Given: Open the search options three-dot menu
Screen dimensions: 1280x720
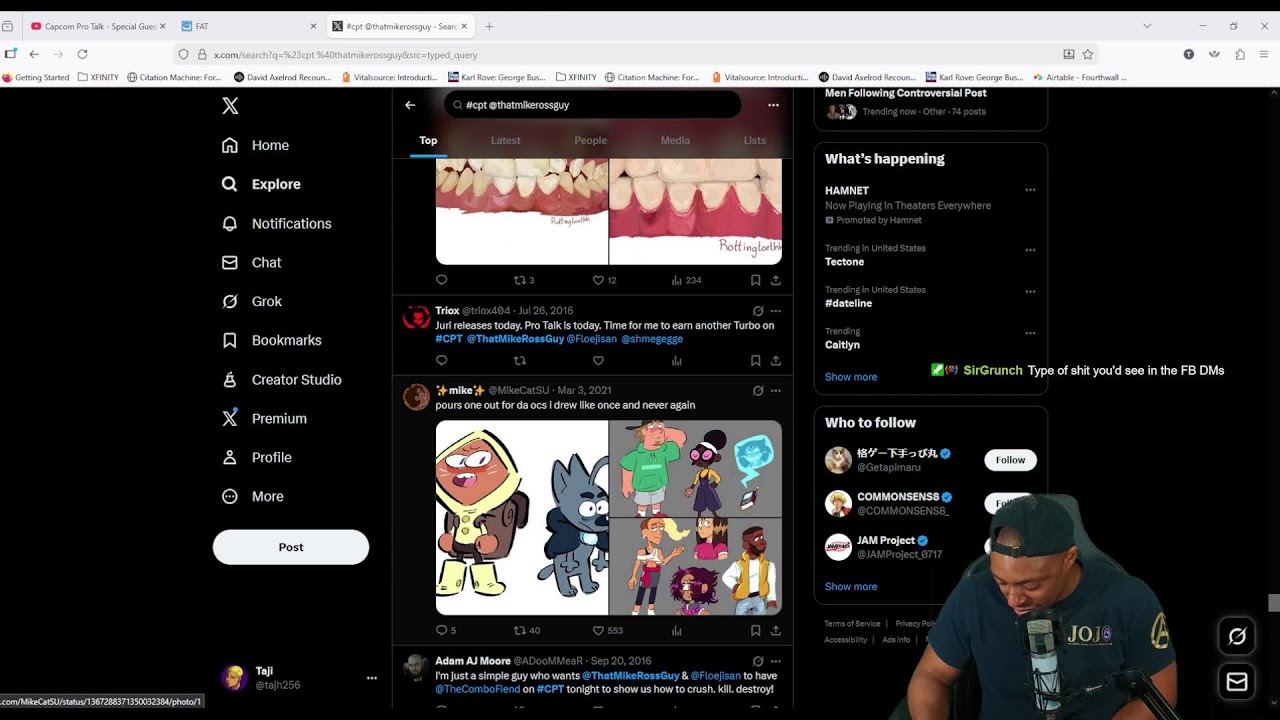Looking at the screenshot, I should click(x=773, y=105).
